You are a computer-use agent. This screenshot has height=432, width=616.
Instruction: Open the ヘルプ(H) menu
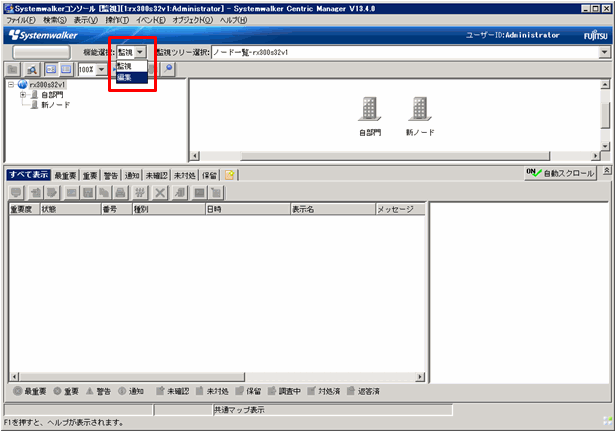(233, 20)
